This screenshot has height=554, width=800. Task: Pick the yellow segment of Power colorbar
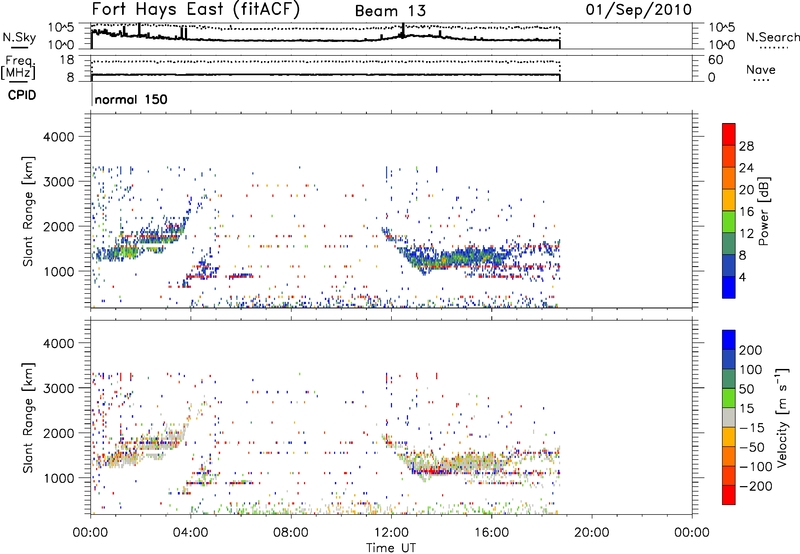pos(729,200)
